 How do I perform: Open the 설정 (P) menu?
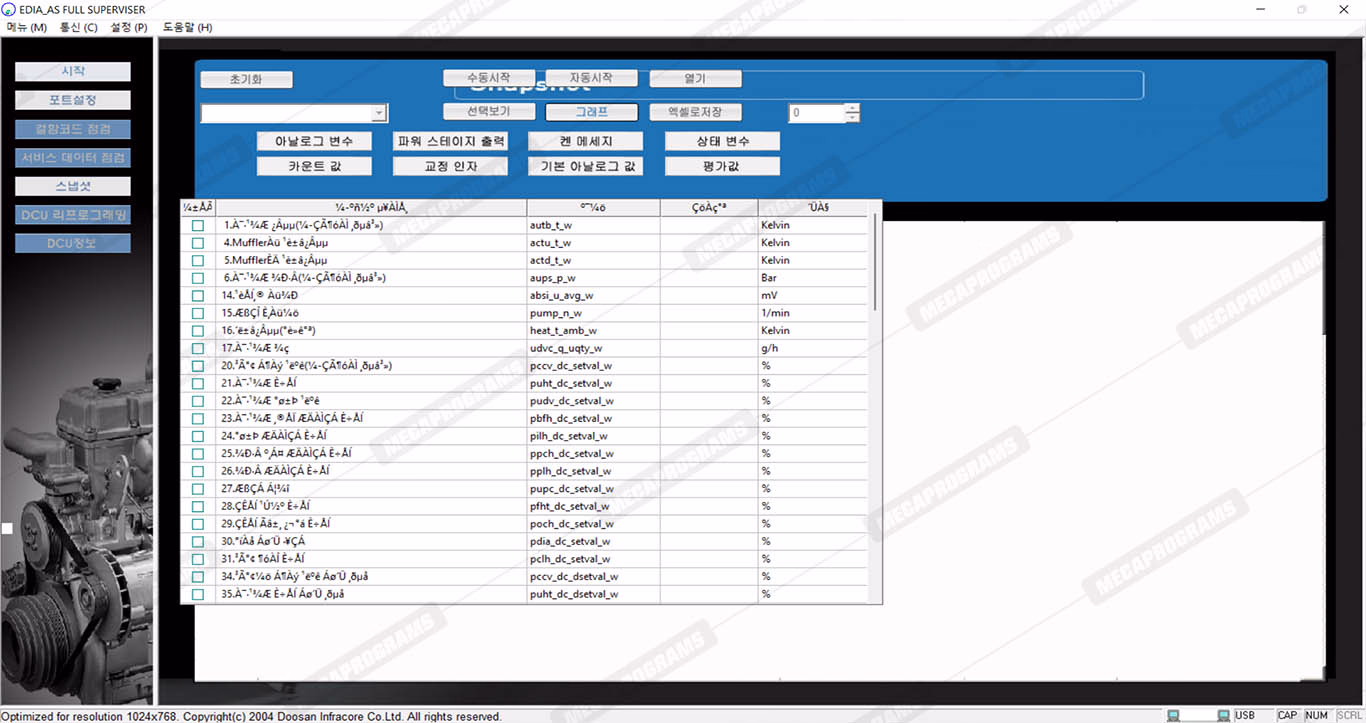(129, 27)
